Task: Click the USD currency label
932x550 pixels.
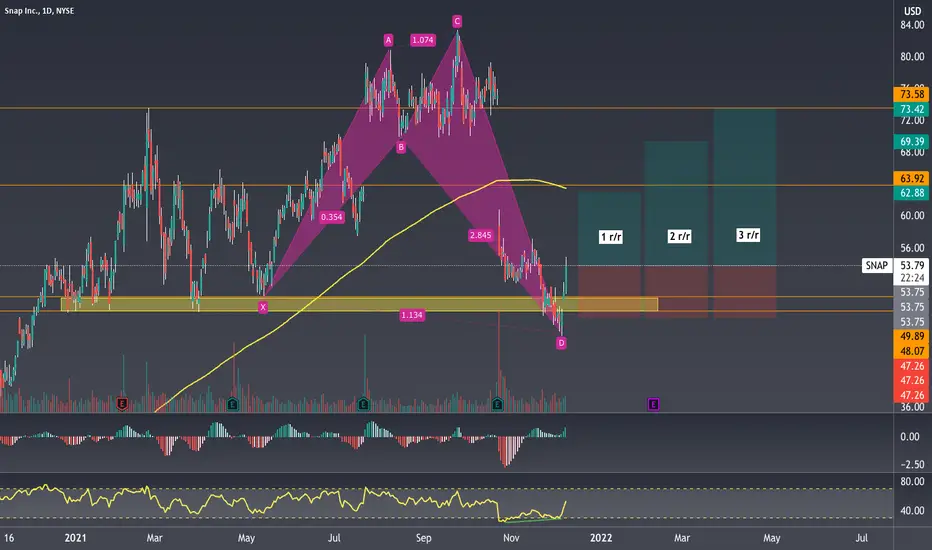Action: coord(912,11)
